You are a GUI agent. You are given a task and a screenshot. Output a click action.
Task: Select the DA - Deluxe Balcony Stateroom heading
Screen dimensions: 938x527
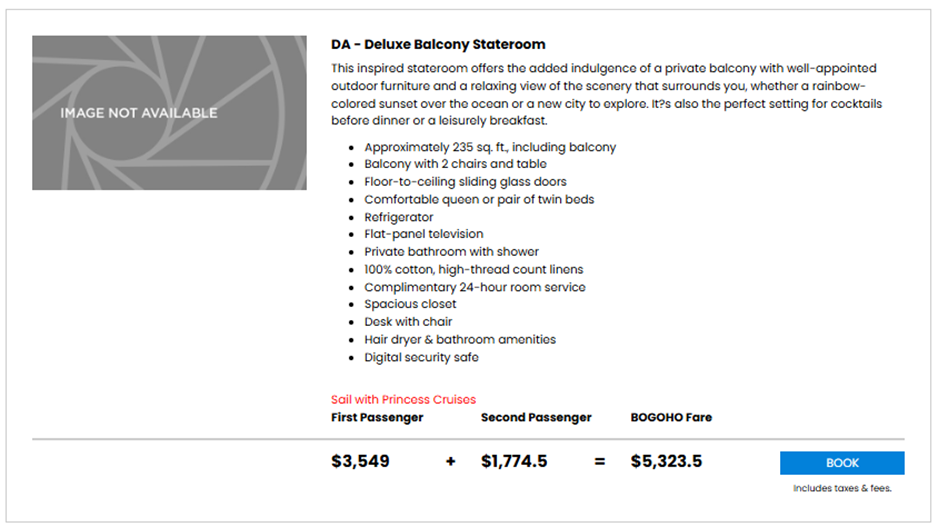438,45
